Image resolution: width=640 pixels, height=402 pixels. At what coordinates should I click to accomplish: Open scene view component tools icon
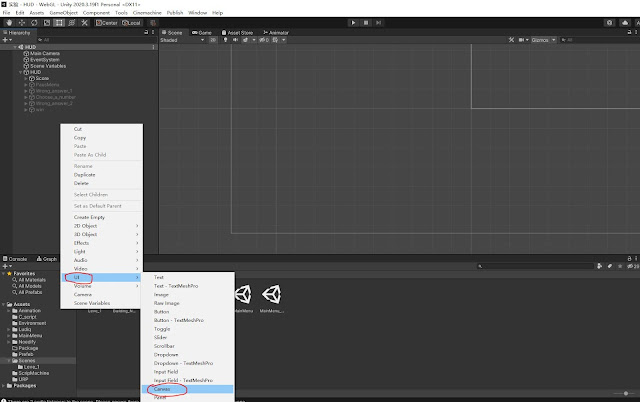pyautogui.click(x=511, y=40)
